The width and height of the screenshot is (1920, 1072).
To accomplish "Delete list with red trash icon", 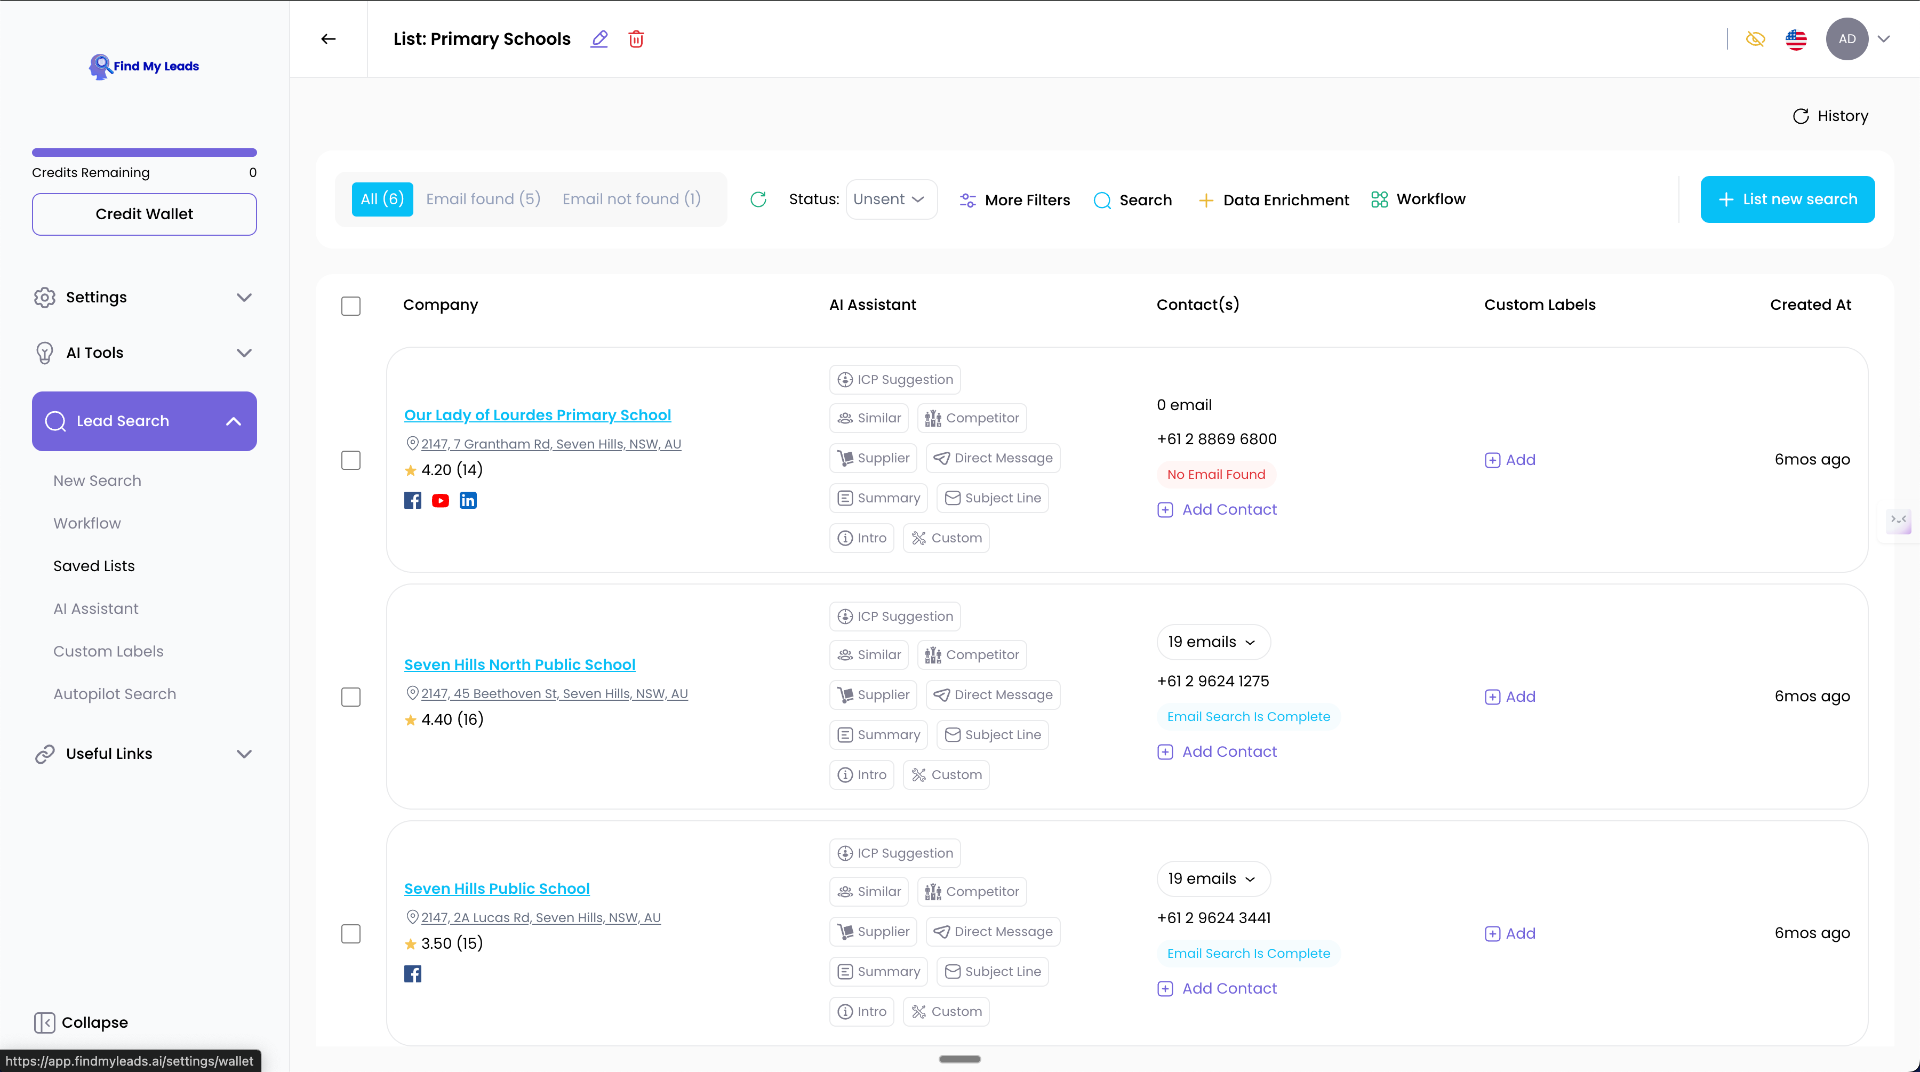I will point(636,39).
